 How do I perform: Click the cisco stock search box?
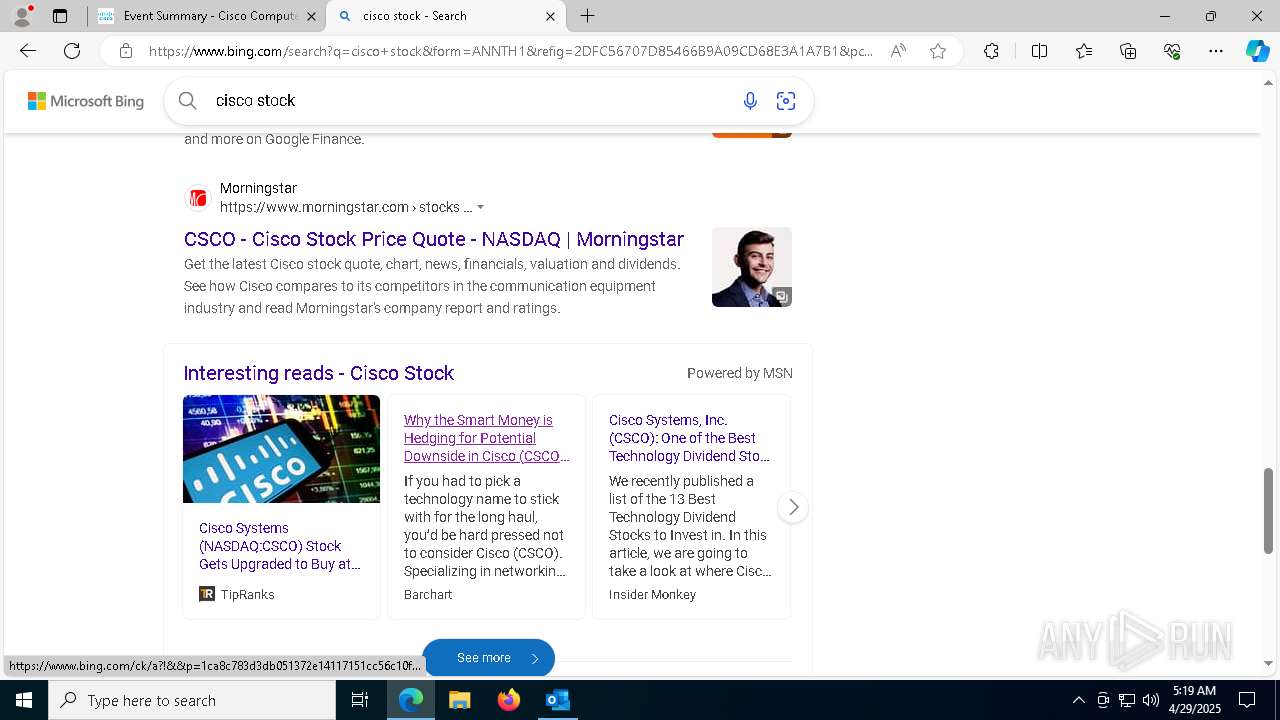point(470,100)
